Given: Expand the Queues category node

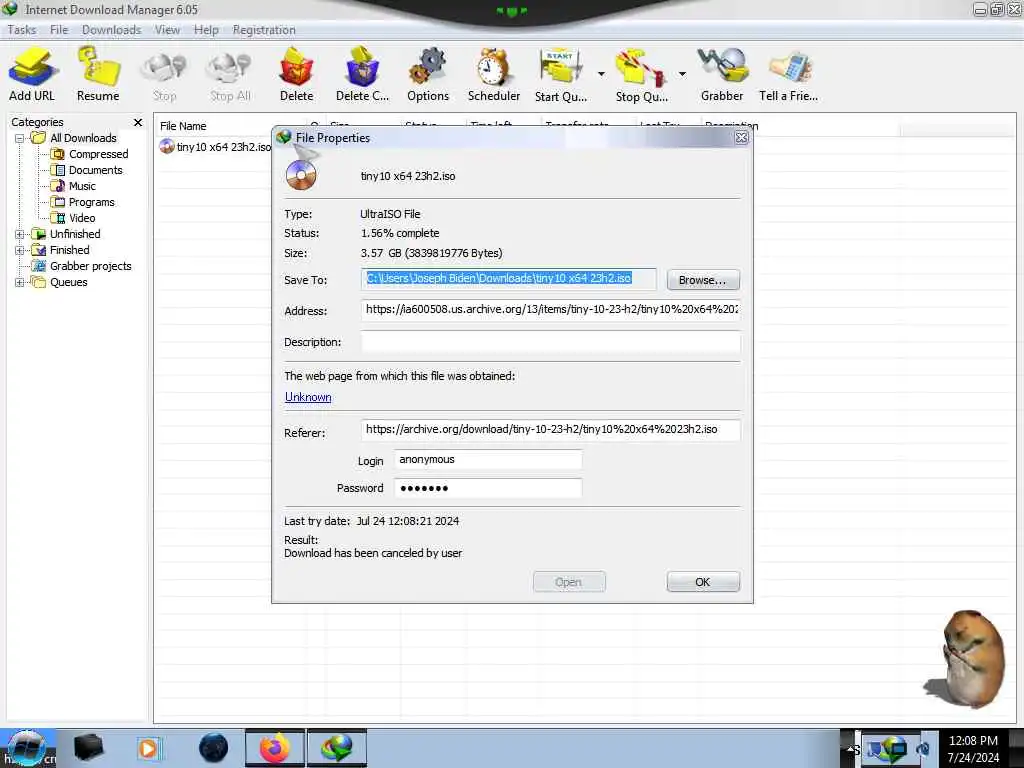Looking at the screenshot, I should point(20,282).
